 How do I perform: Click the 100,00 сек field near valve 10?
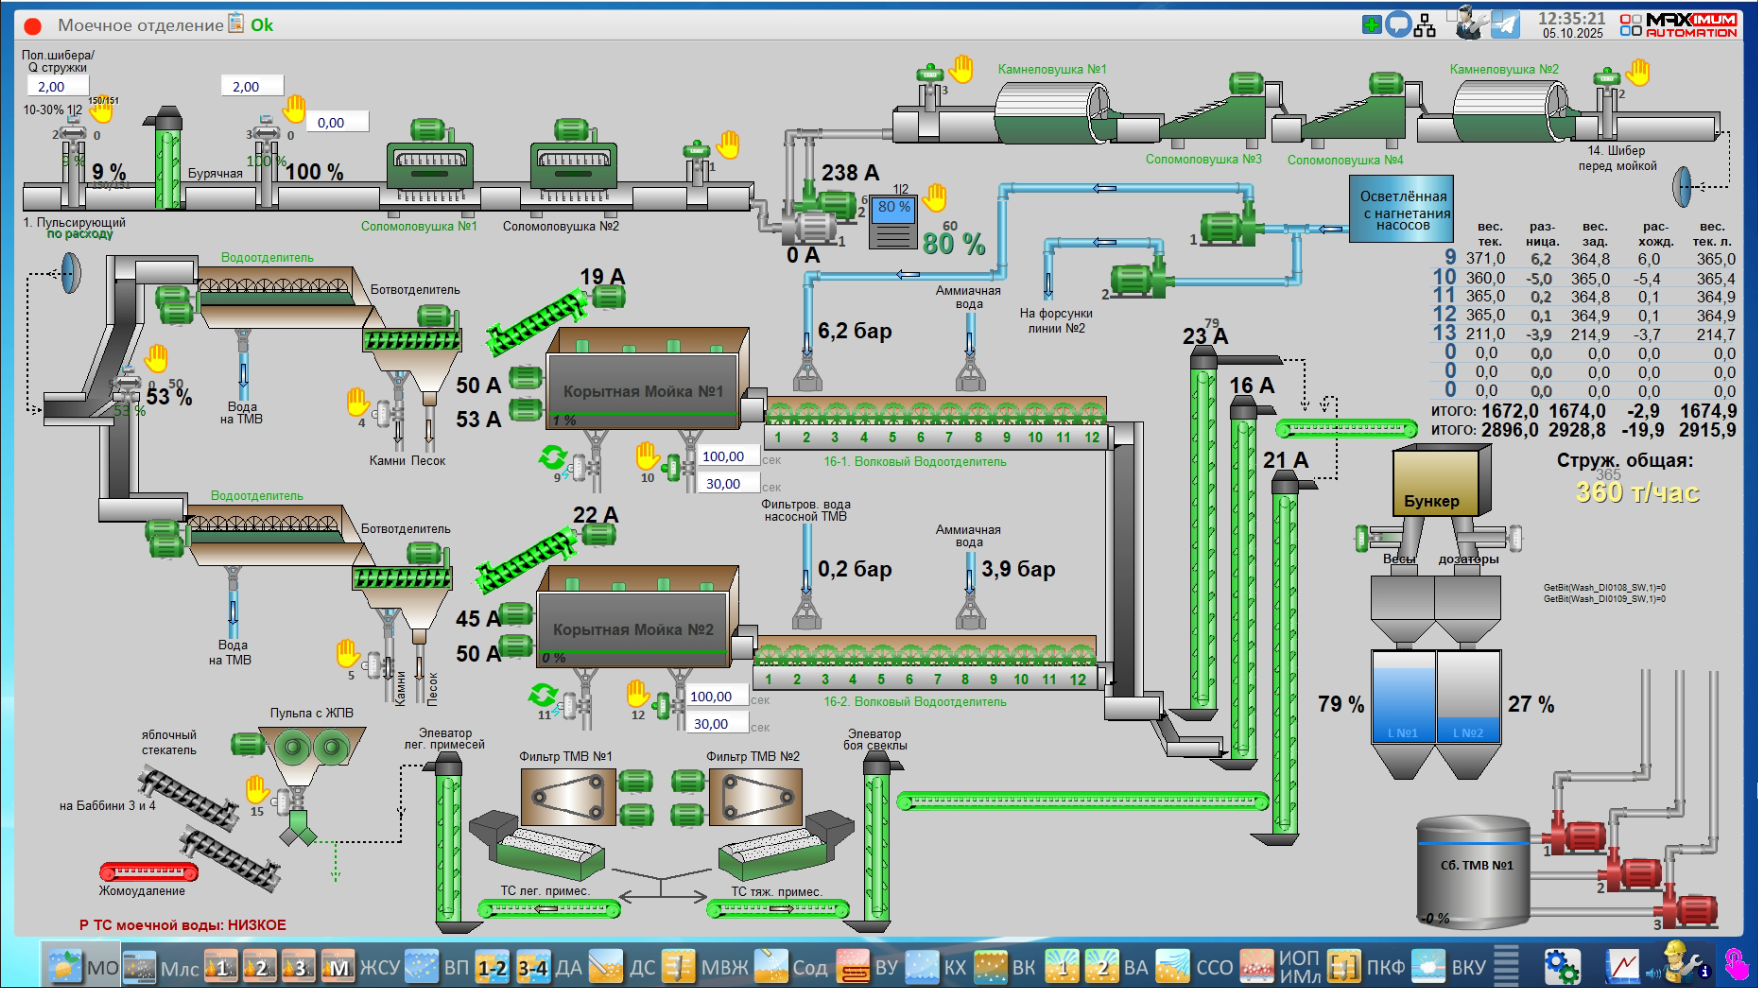pyautogui.click(x=723, y=456)
